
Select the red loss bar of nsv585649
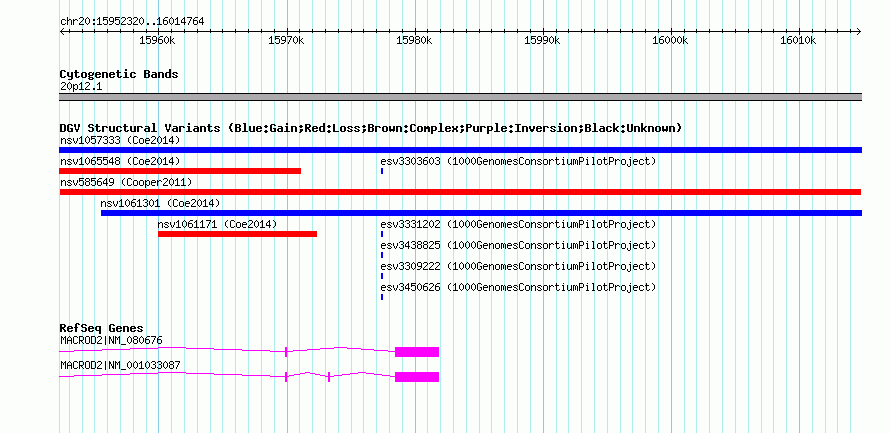(x=460, y=192)
